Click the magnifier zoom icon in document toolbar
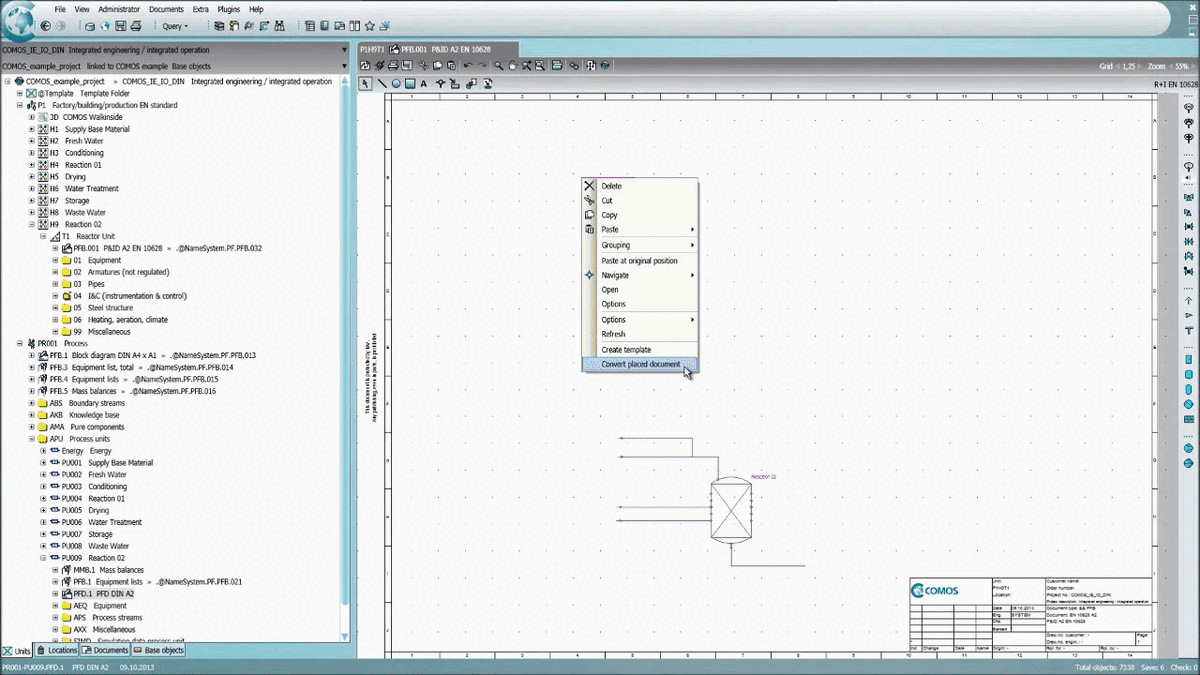The image size is (1200, 675). click(x=498, y=66)
